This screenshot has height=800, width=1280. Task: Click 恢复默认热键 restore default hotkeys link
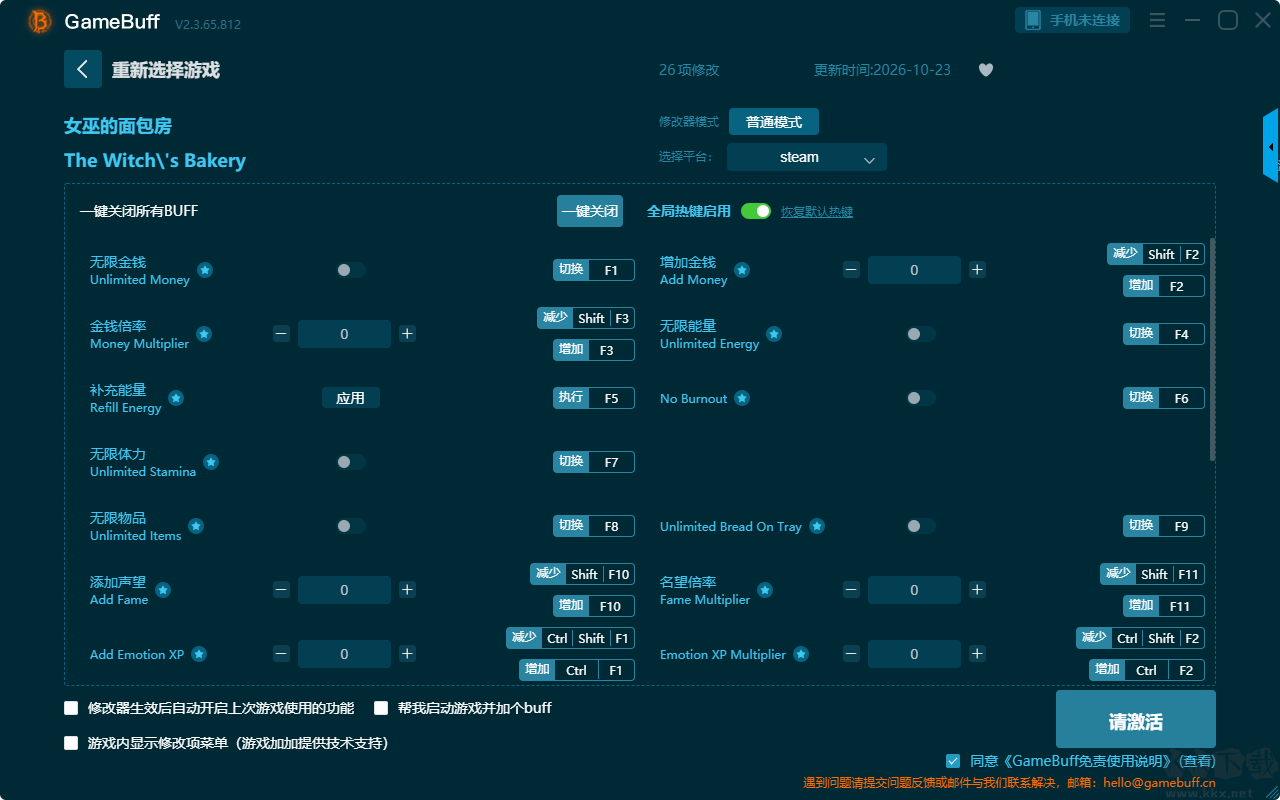[x=817, y=212]
